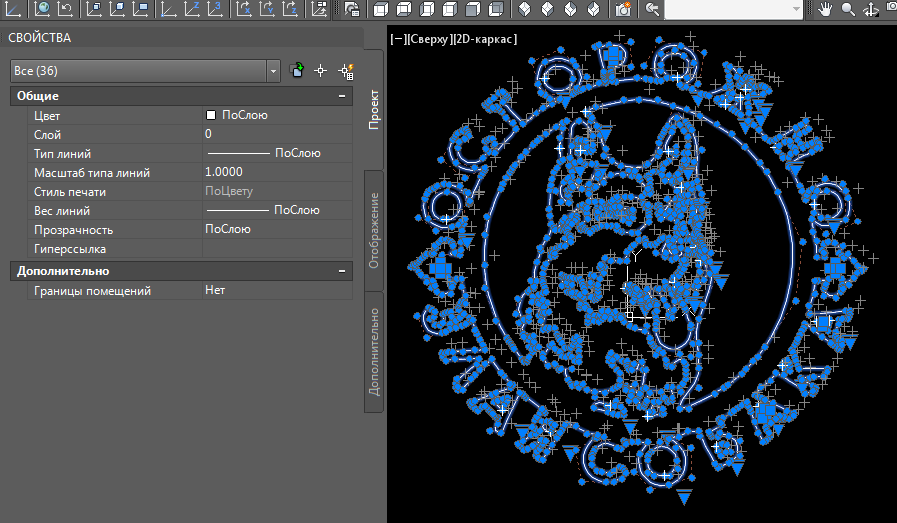Switch to Bottom view cube icon

pyautogui.click(x=404, y=9)
